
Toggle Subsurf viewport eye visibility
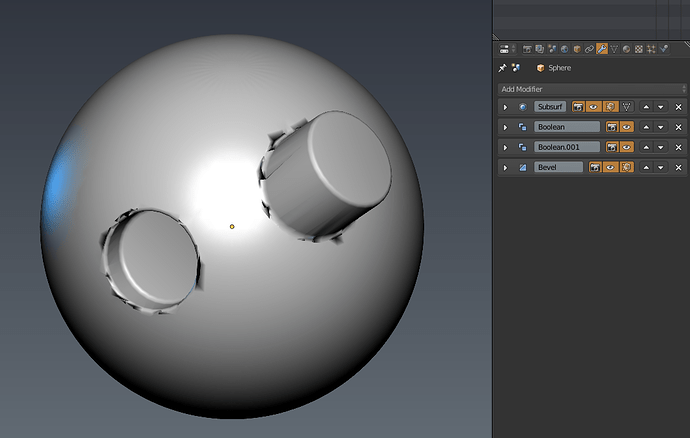point(594,107)
